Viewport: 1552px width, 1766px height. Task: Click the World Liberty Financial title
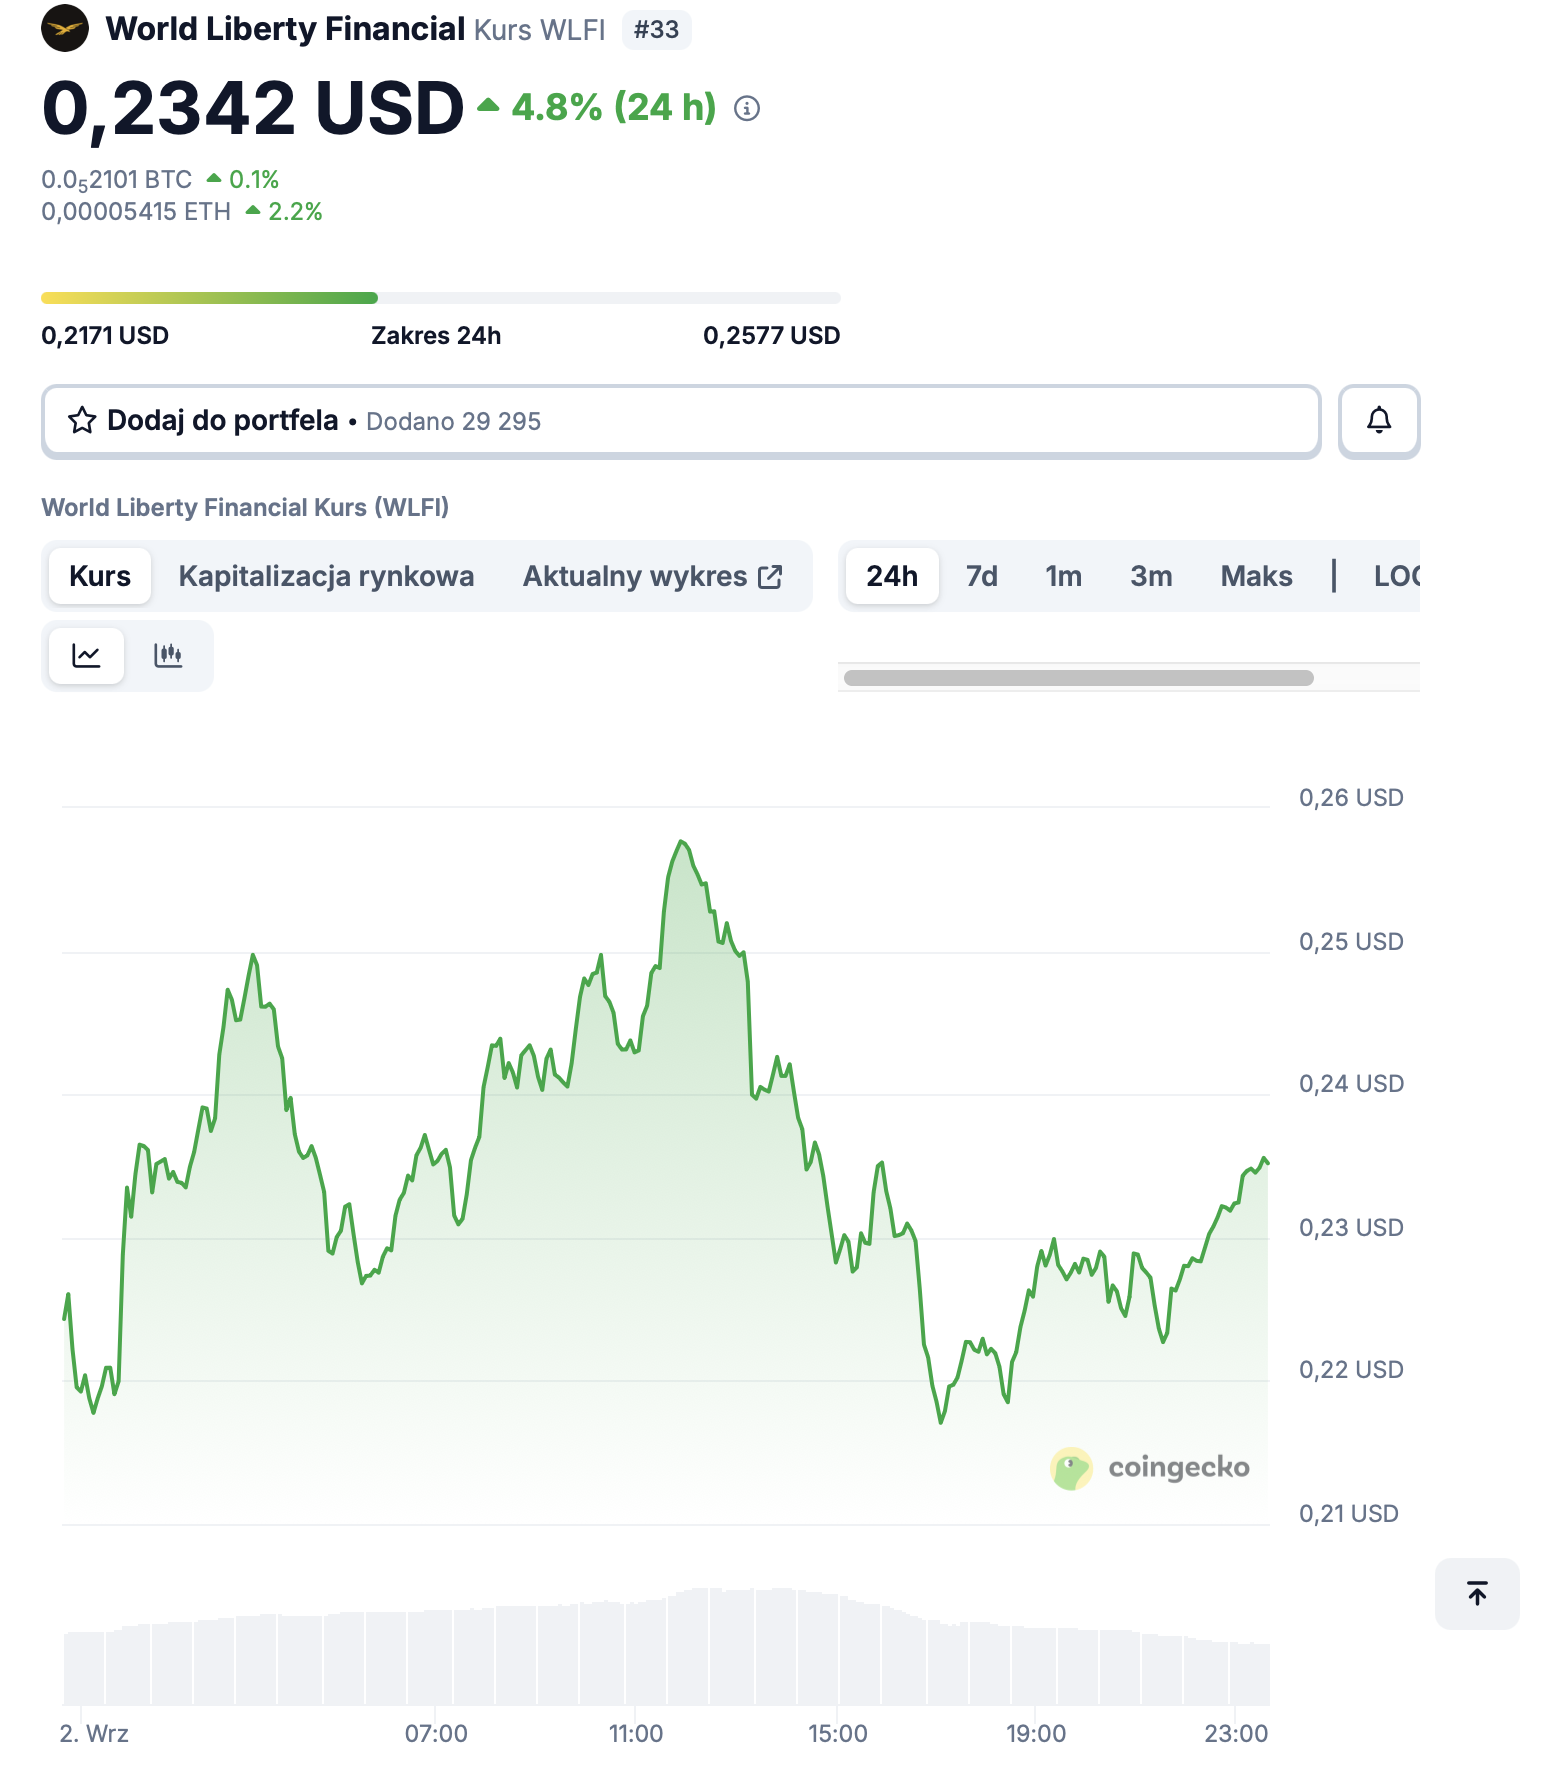tap(285, 29)
